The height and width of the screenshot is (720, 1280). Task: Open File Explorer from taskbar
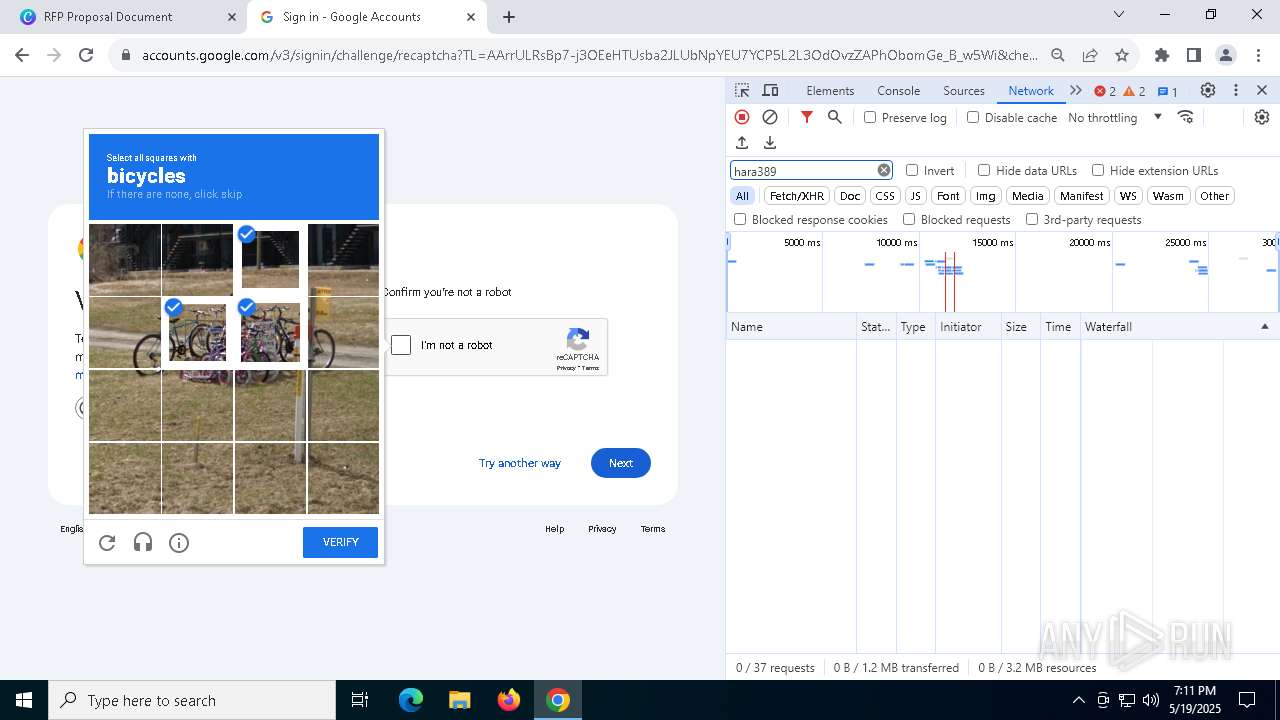click(459, 700)
